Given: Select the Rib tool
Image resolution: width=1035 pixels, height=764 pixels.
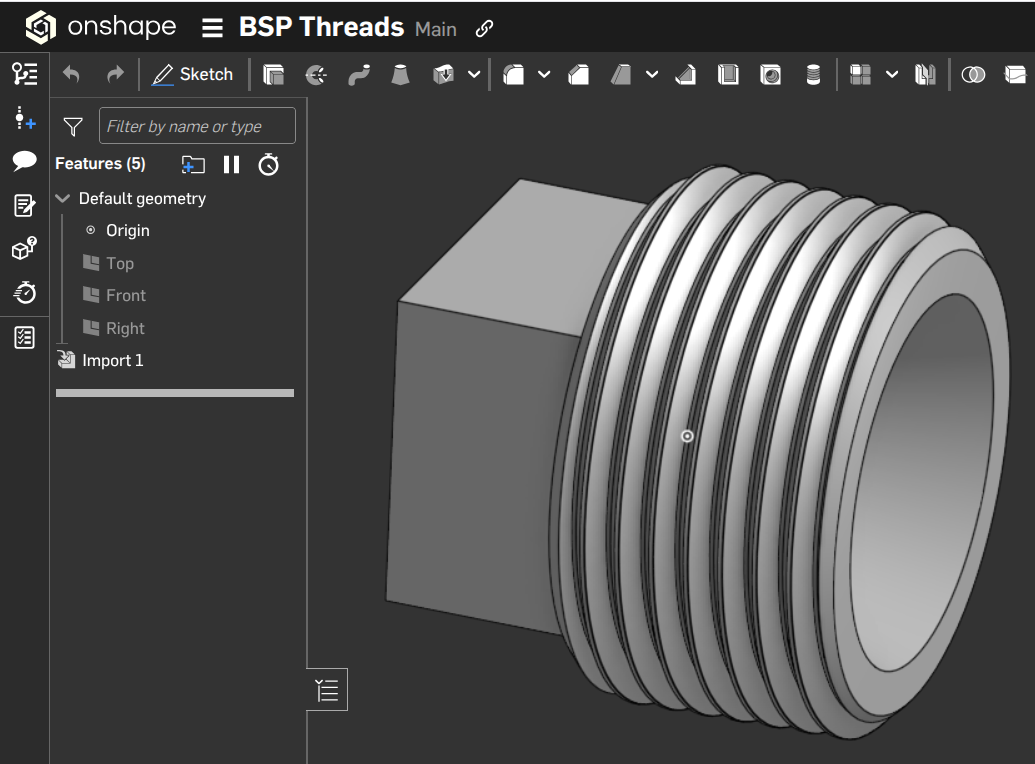Looking at the screenshot, I should pyautogui.click(x=686, y=75).
